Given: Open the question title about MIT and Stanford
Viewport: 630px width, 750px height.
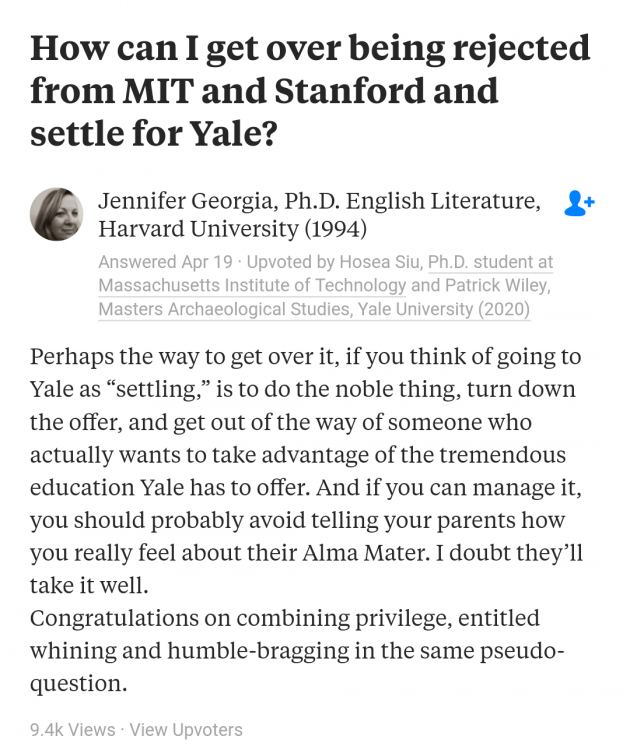Looking at the screenshot, I should click(310, 90).
